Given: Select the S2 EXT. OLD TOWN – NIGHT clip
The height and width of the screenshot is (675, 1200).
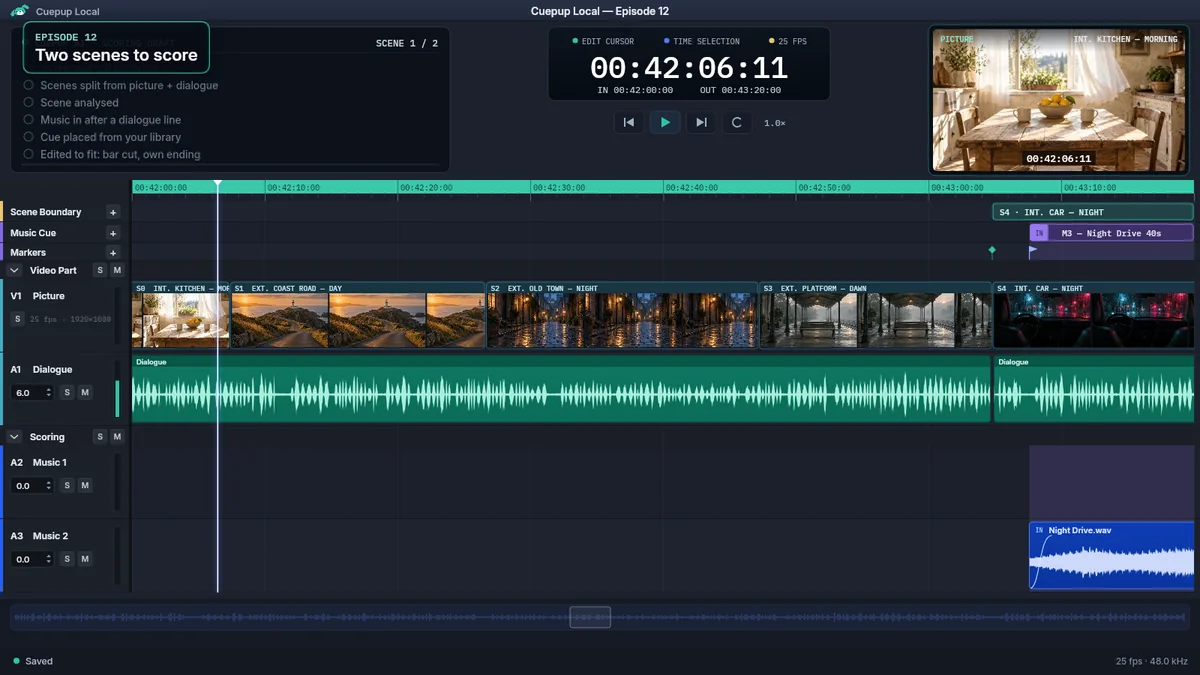Looking at the screenshot, I should click(622, 315).
